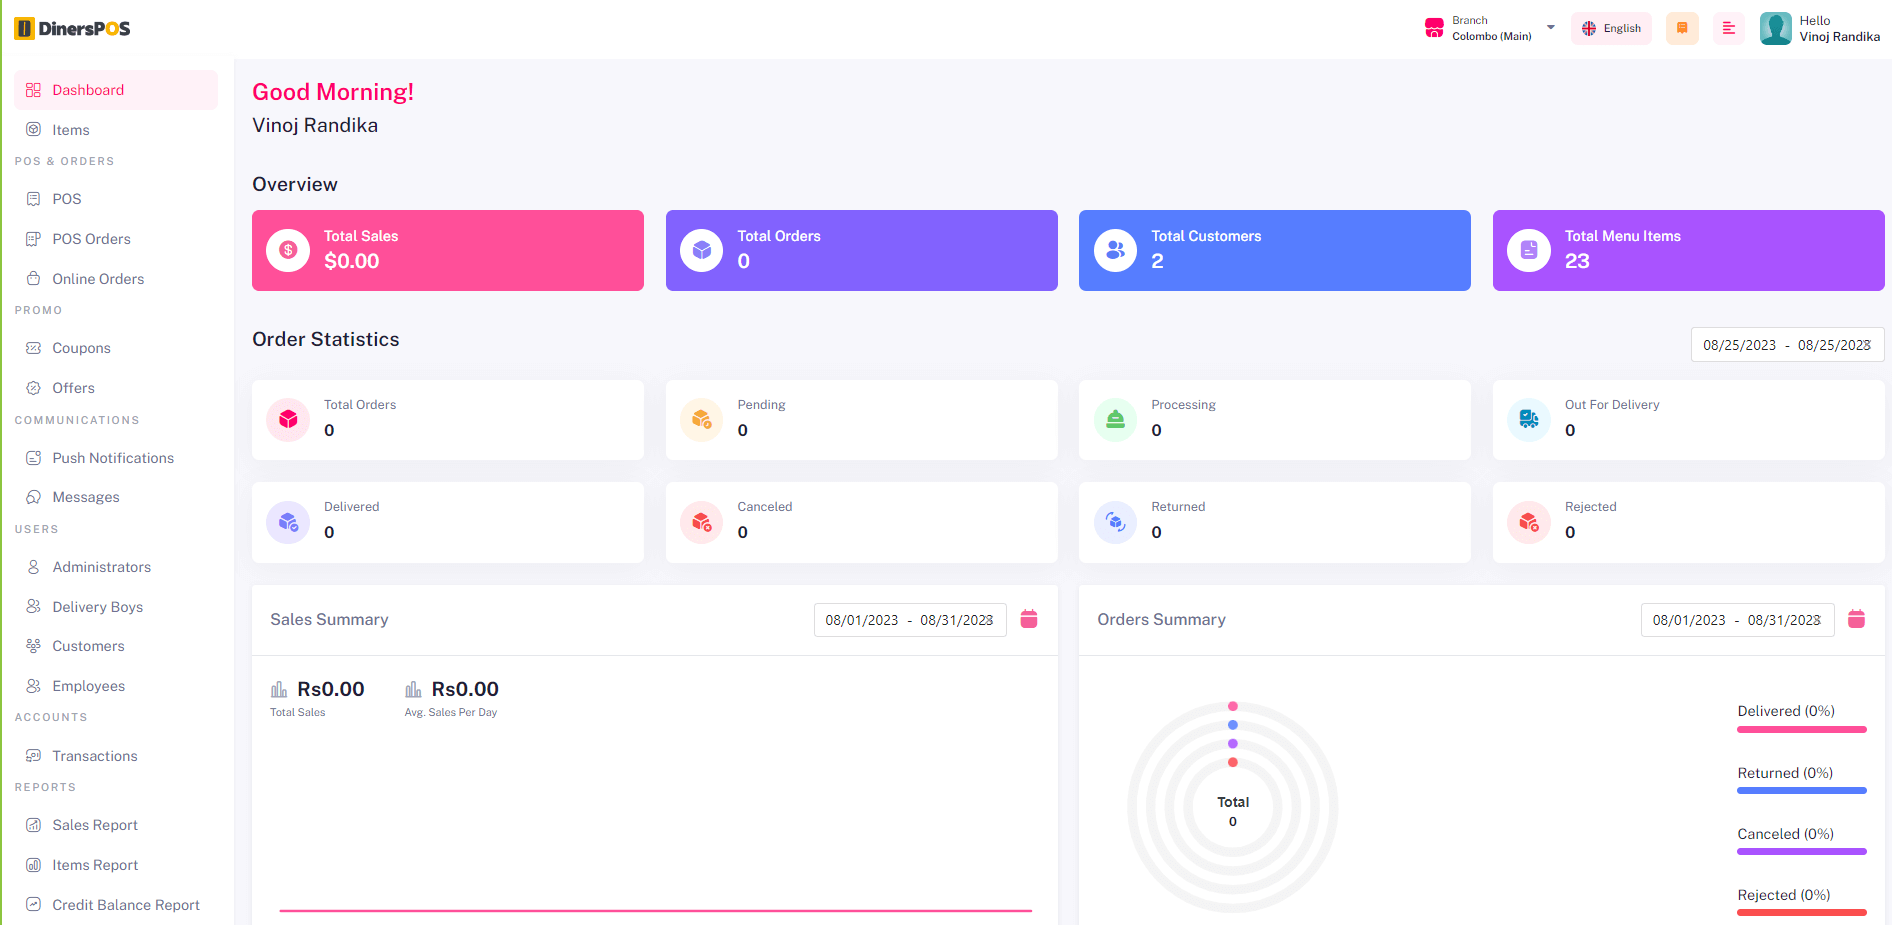
Task: Open the Order Statistics date range picker
Action: [1787, 344]
